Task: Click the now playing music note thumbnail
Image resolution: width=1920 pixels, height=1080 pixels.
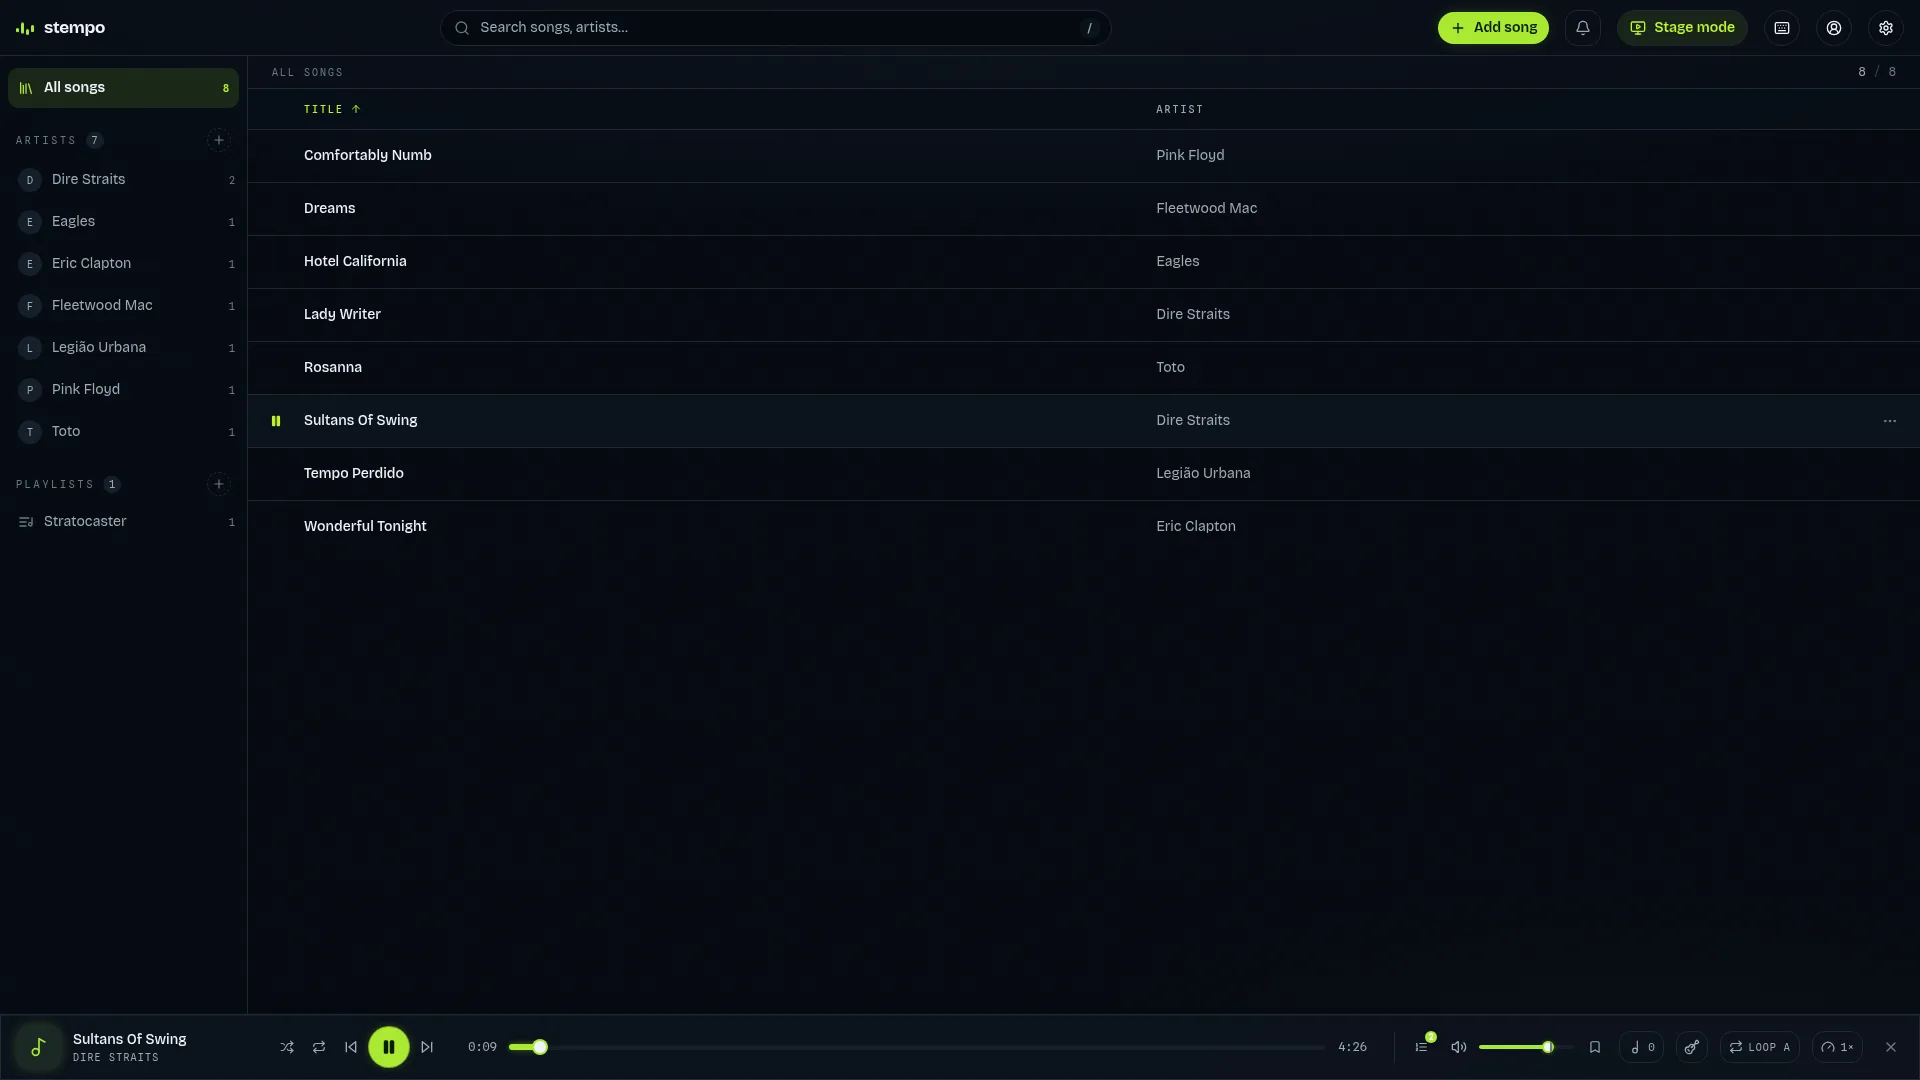Action: pos(39,1047)
